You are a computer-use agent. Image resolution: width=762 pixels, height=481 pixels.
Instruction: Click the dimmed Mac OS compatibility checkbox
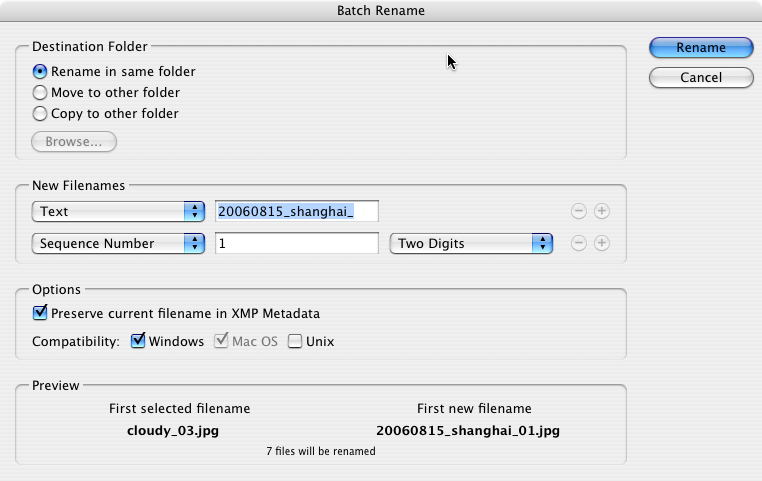tap(221, 341)
